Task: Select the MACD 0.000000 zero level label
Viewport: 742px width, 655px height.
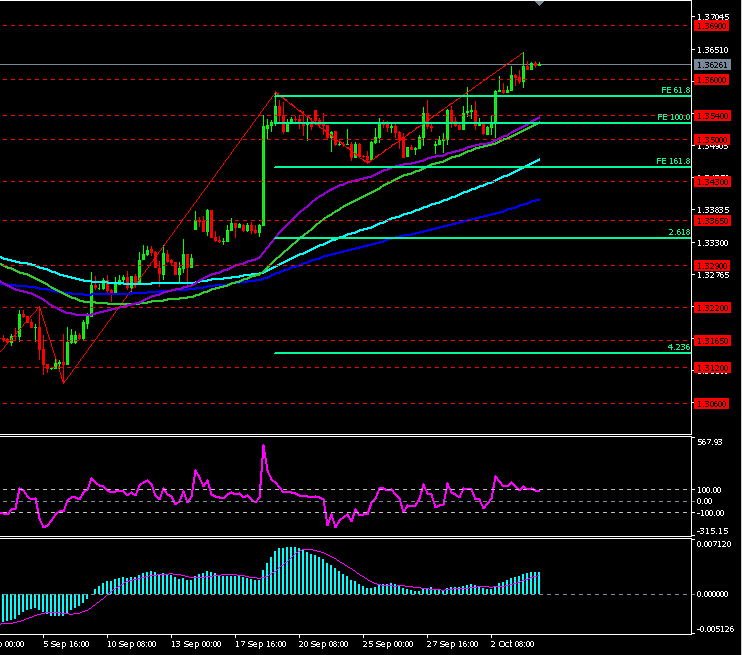Action: 712,594
